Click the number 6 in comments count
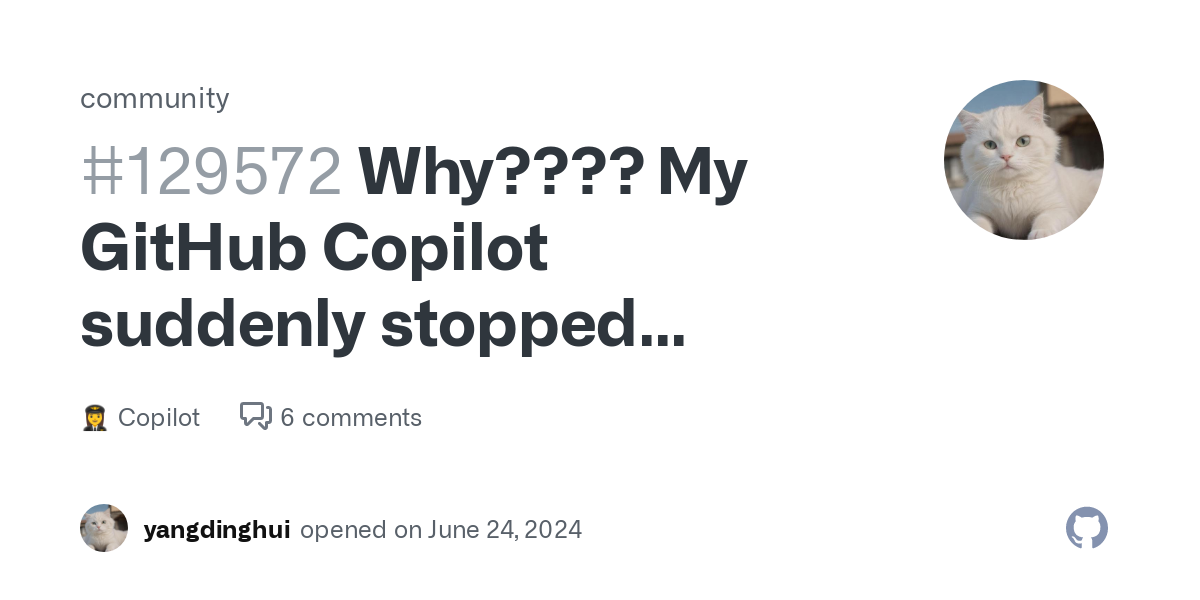The image size is (1200, 600). pyautogui.click(x=287, y=417)
